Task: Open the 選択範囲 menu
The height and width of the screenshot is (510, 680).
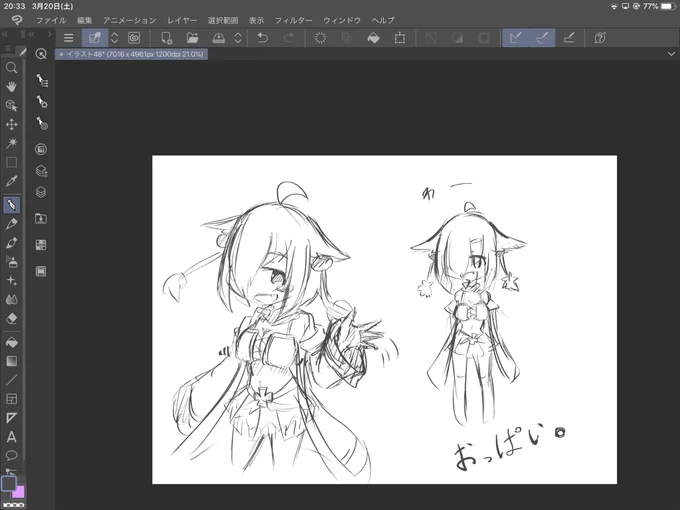Action: (x=223, y=20)
